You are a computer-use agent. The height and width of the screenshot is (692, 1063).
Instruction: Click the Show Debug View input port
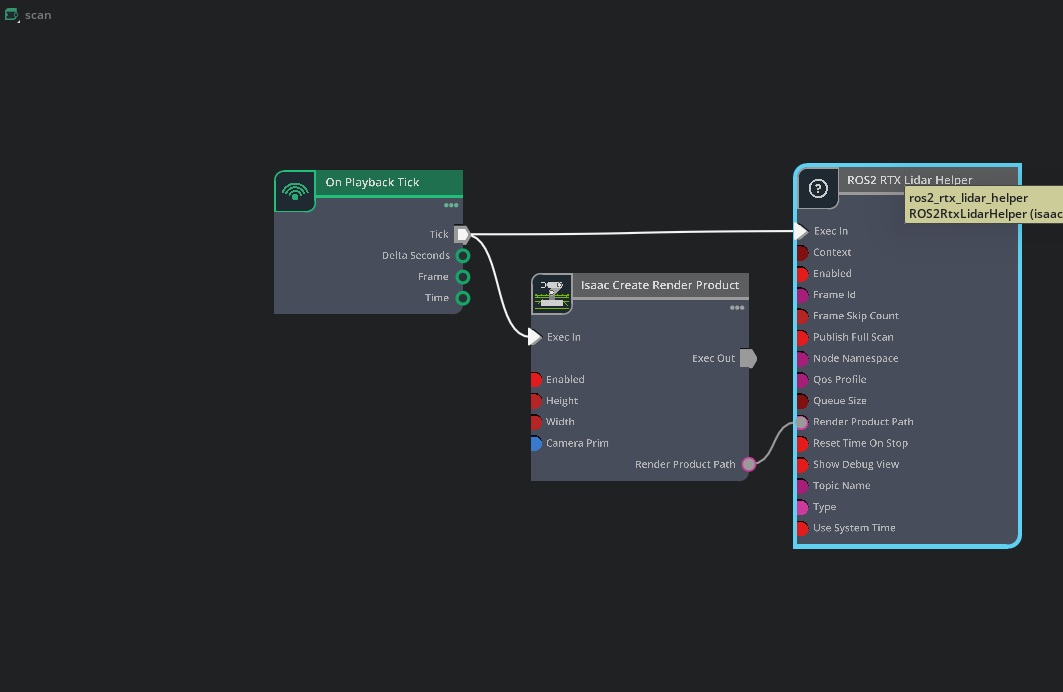pyautogui.click(x=803, y=464)
